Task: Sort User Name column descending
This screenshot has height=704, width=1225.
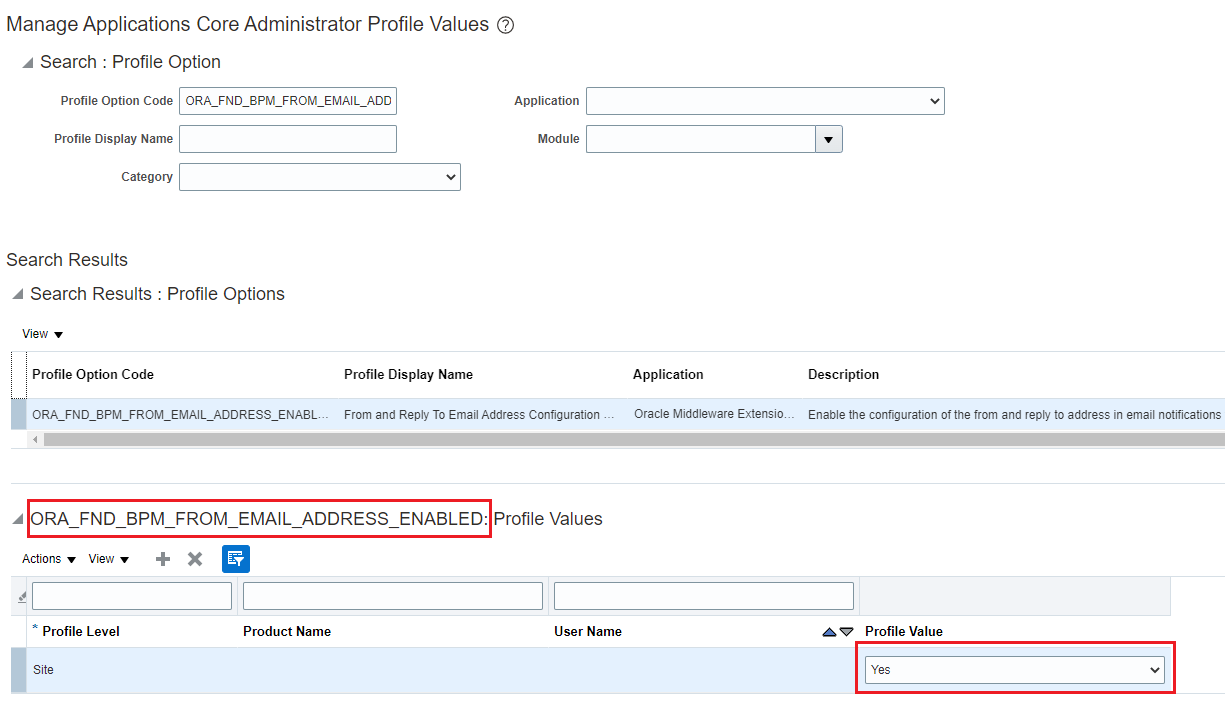Action: [x=847, y=632]
